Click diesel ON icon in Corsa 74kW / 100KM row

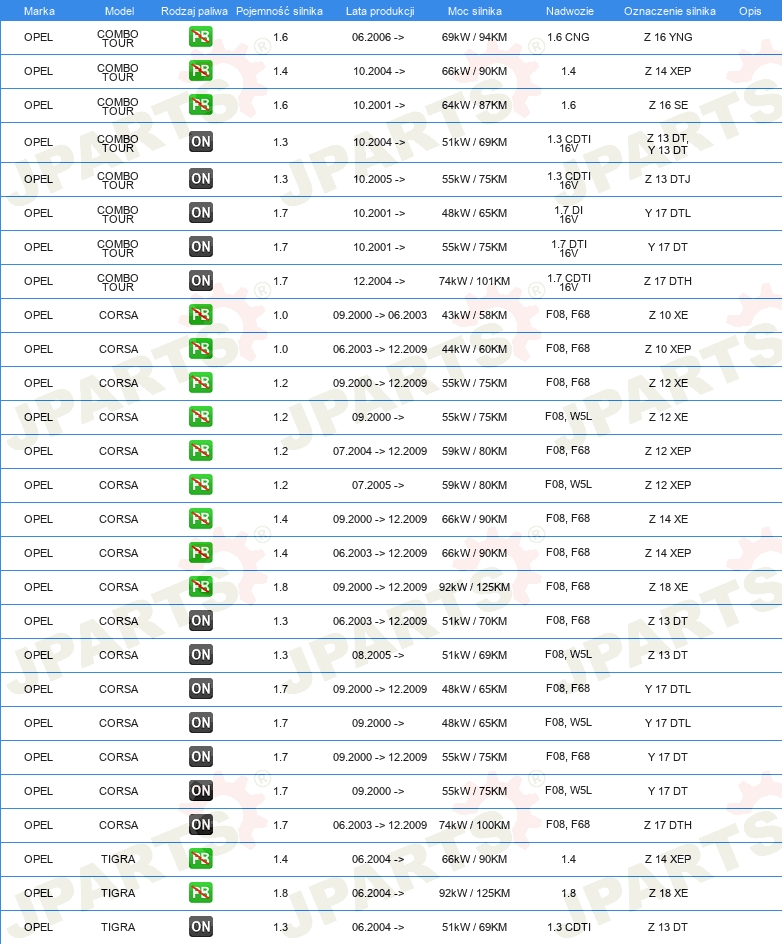click(x=200, y=825)
